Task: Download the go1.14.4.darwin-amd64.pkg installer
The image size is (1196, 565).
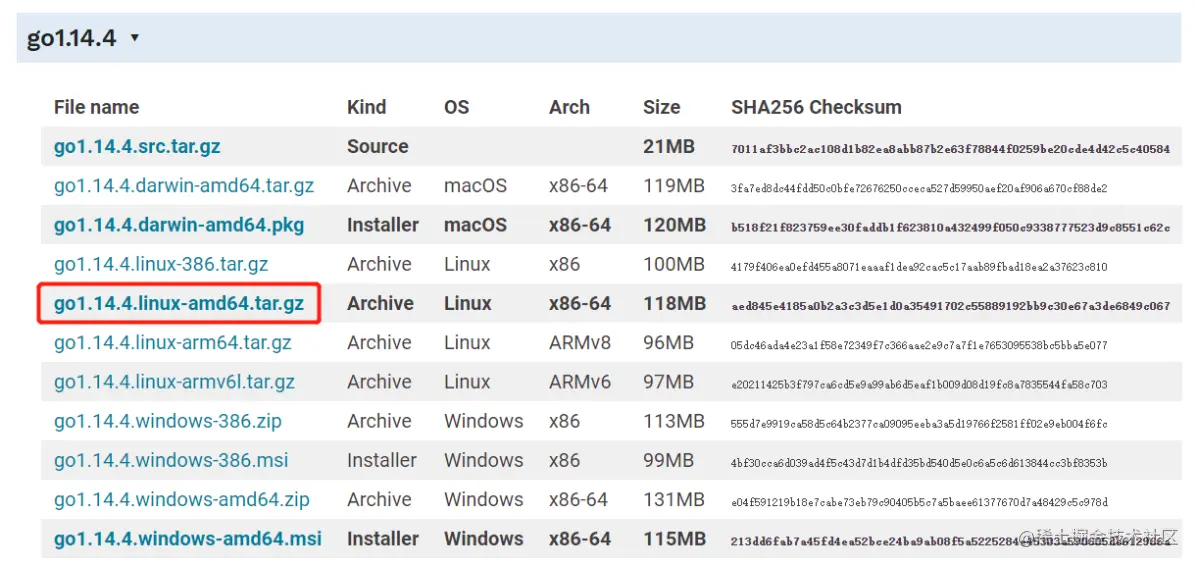Action: click(x=179, y=225)
